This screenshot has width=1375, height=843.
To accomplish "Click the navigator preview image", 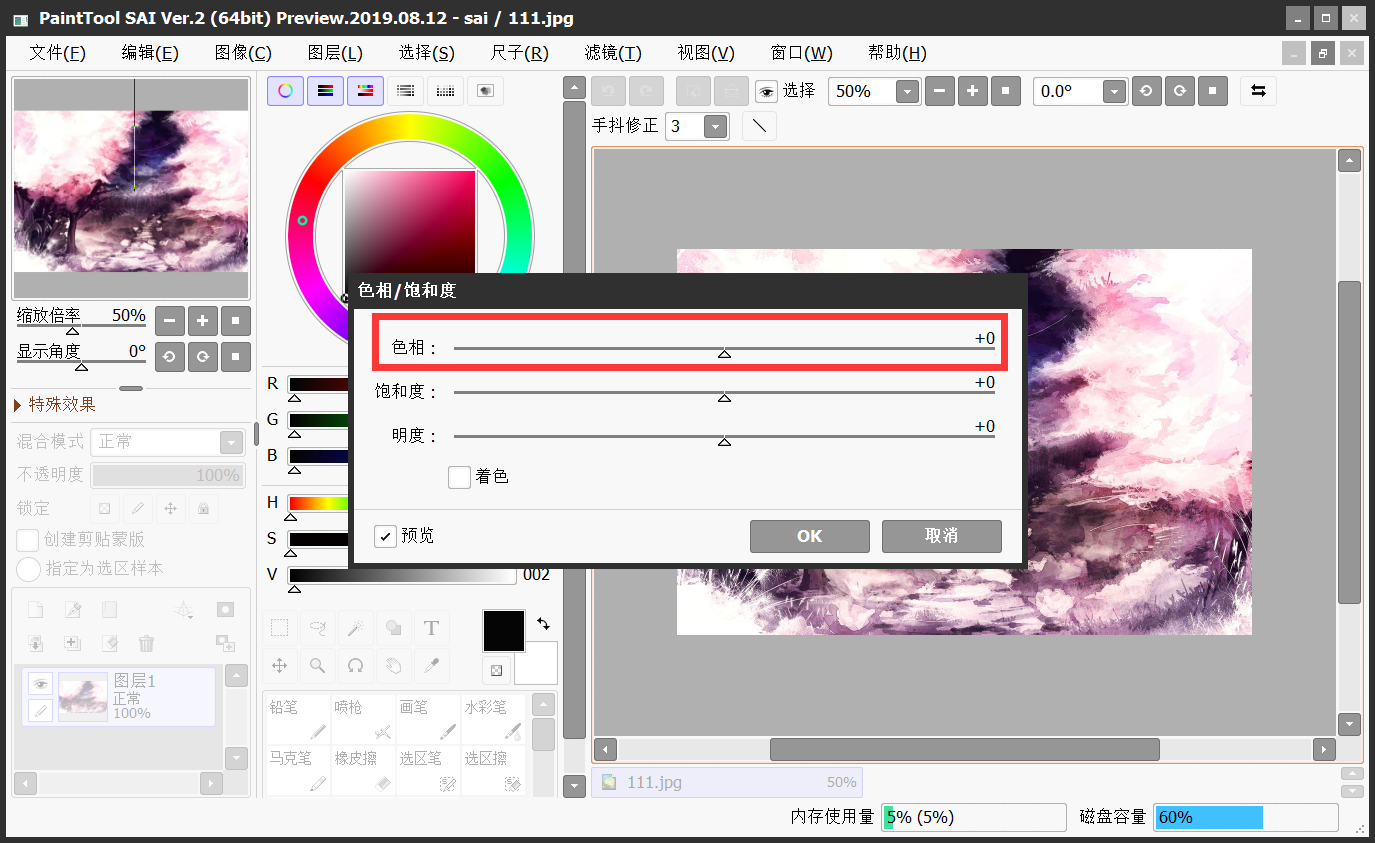I will click(x=131, y=189).
